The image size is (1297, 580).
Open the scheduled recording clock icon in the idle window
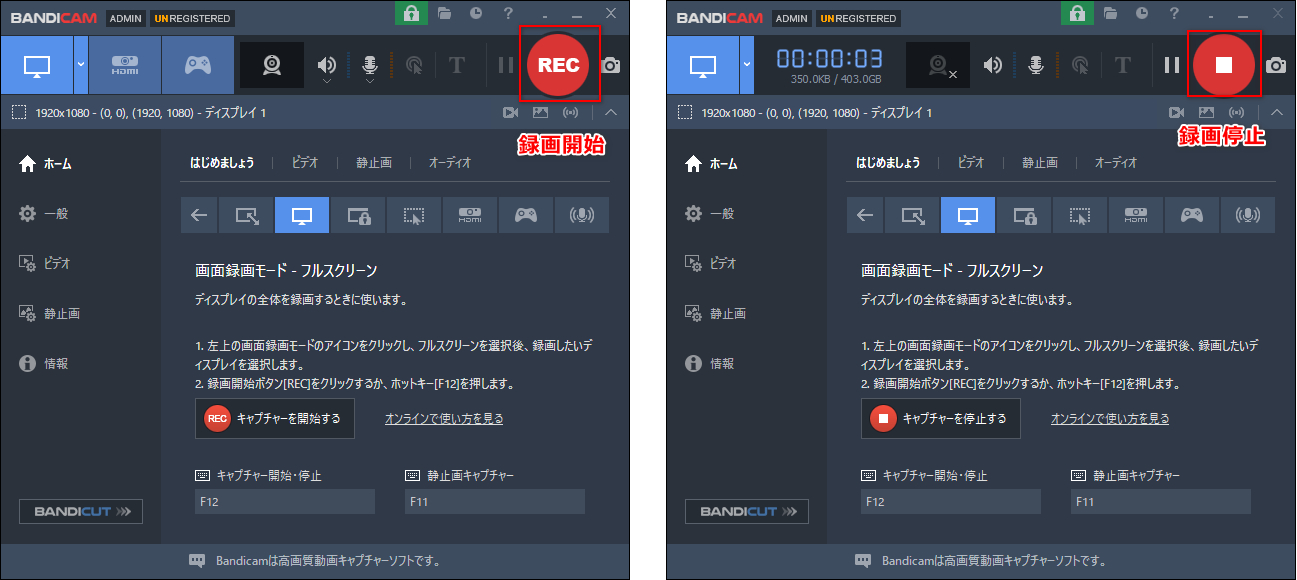476,13
